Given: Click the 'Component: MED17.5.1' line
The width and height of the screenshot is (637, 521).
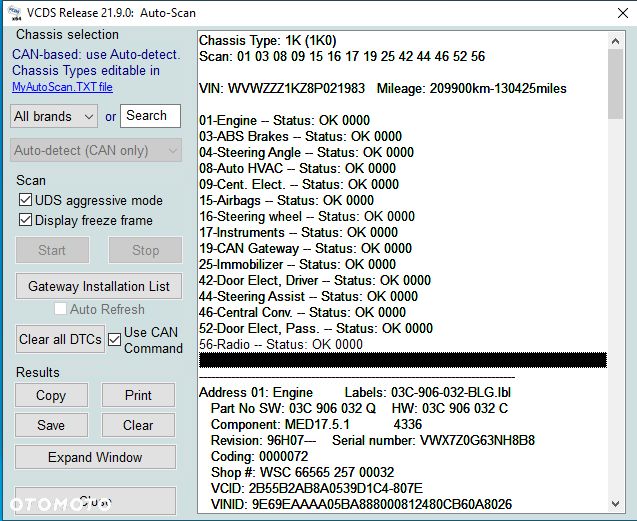Looking at the screenshot, I should coord(316,425).
